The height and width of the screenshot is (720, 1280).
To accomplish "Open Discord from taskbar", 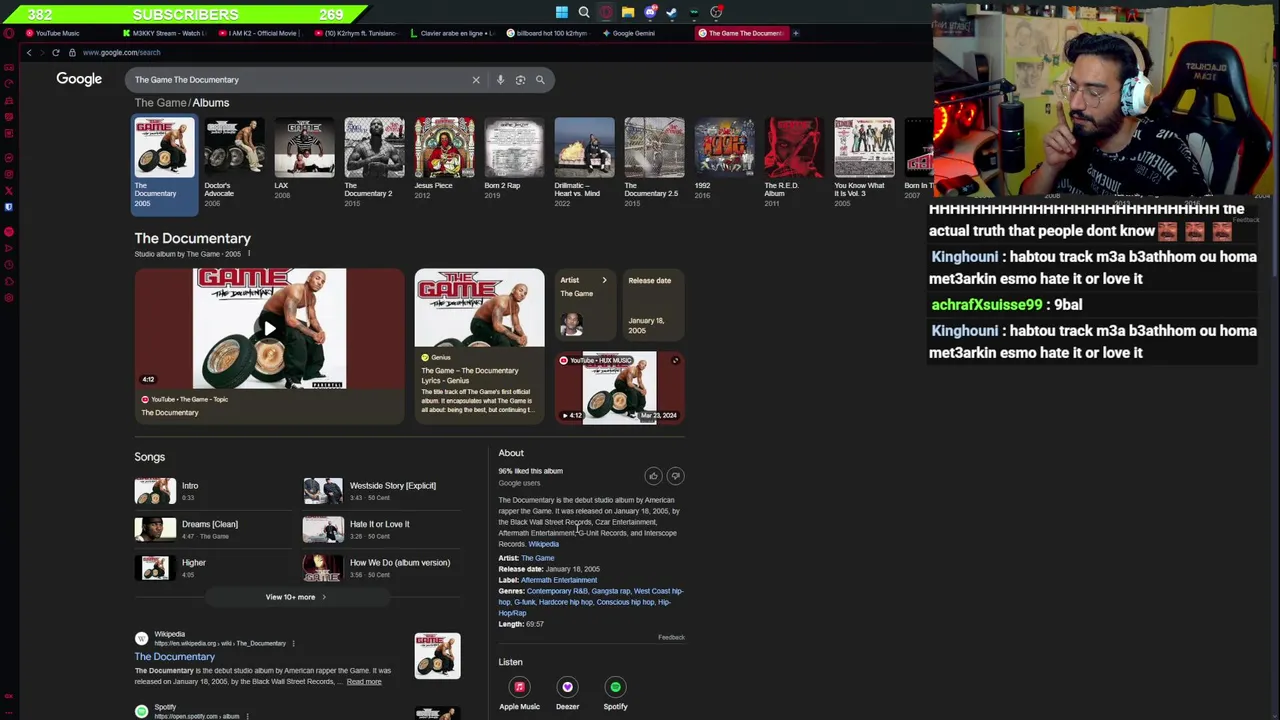I will point(650,12).
